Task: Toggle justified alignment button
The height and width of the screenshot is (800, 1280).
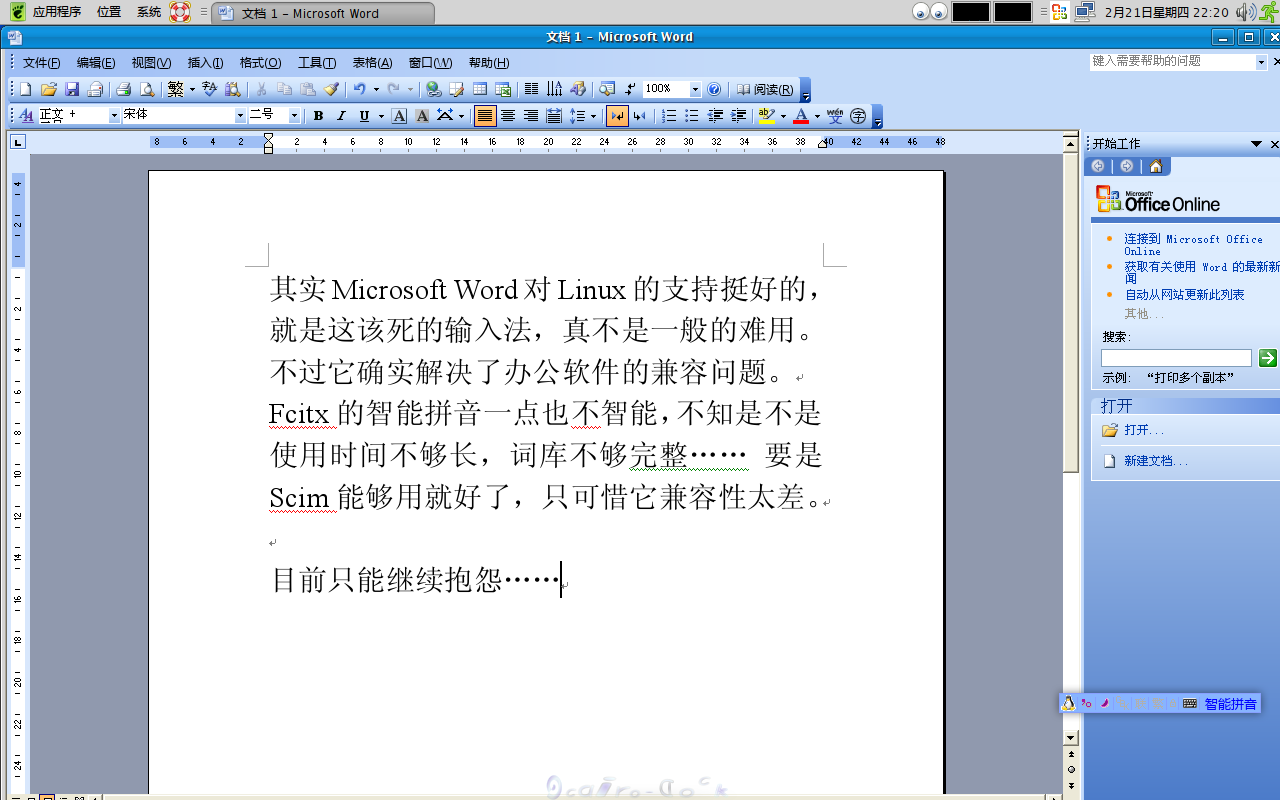Action: click(x=485, y=116)
